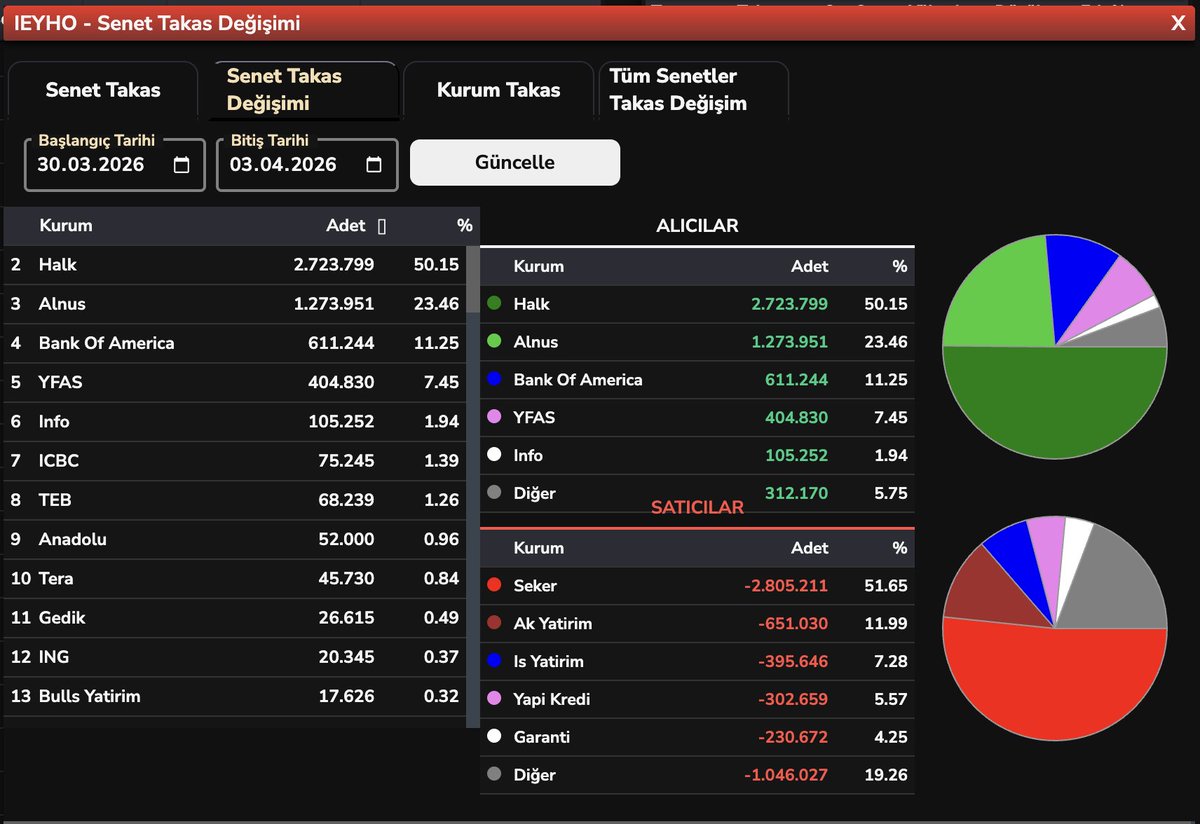Select the Senet Takas Değişimi tab
This screenshot has height=824, width=1200.
click(304, 90)
